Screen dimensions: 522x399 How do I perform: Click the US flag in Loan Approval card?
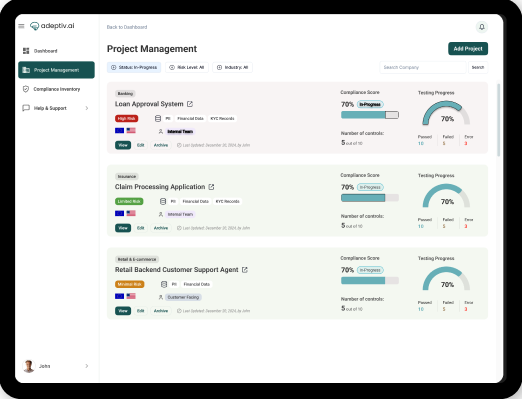[x=131, y=130]
